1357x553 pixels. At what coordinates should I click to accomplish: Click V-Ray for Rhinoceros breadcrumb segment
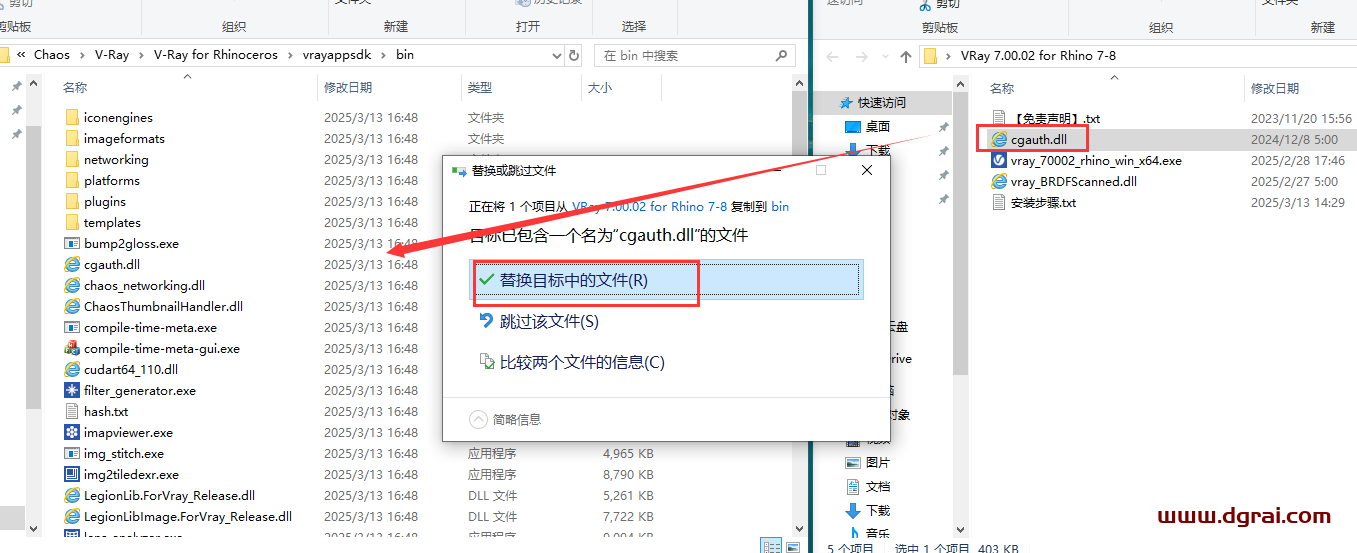click(215, 55)
